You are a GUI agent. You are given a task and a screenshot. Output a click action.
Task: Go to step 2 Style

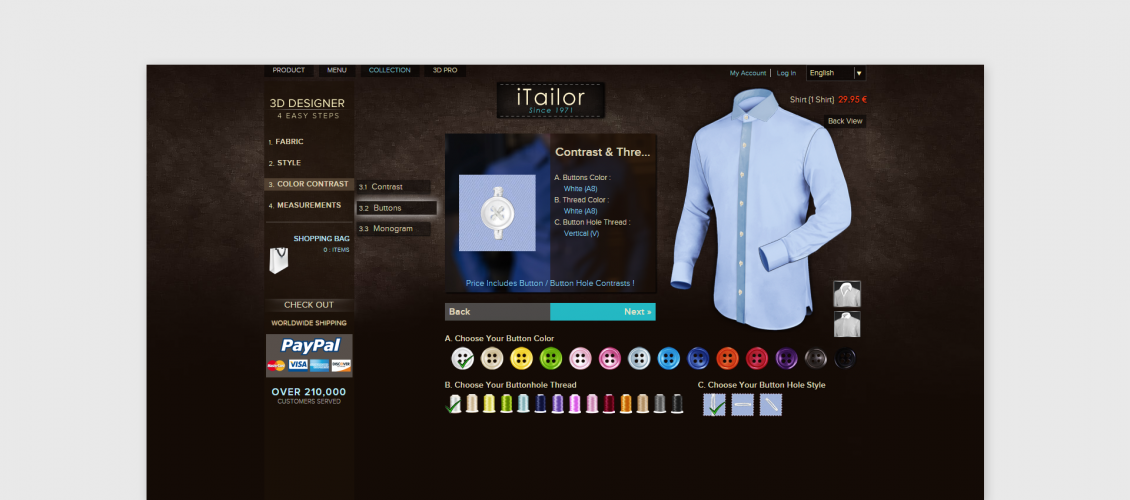[288, 163]
